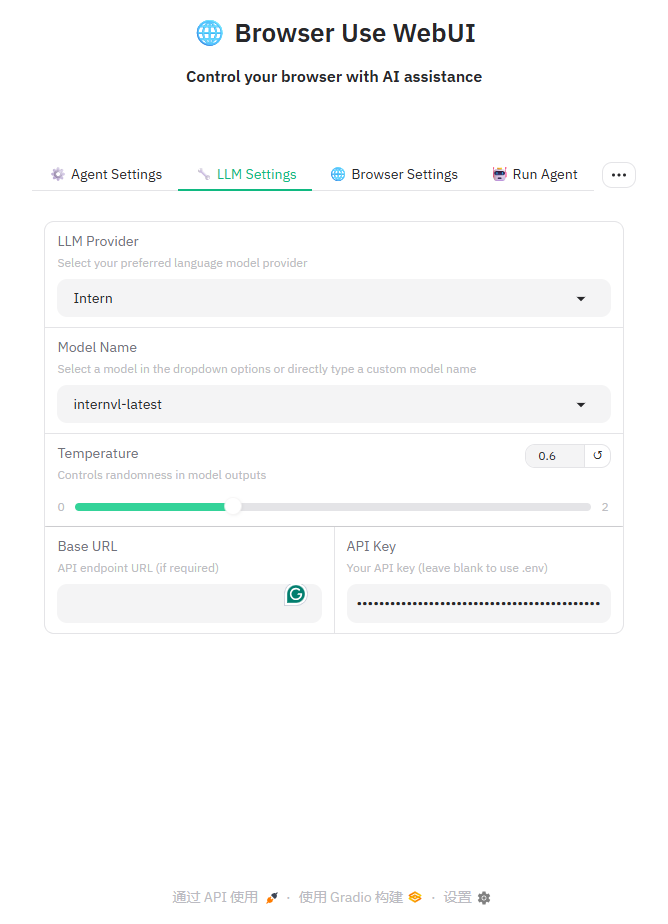Click the 'Controls randomness in model outputs' text
Viewport: 668px width, 924px height.
[161, 475]
